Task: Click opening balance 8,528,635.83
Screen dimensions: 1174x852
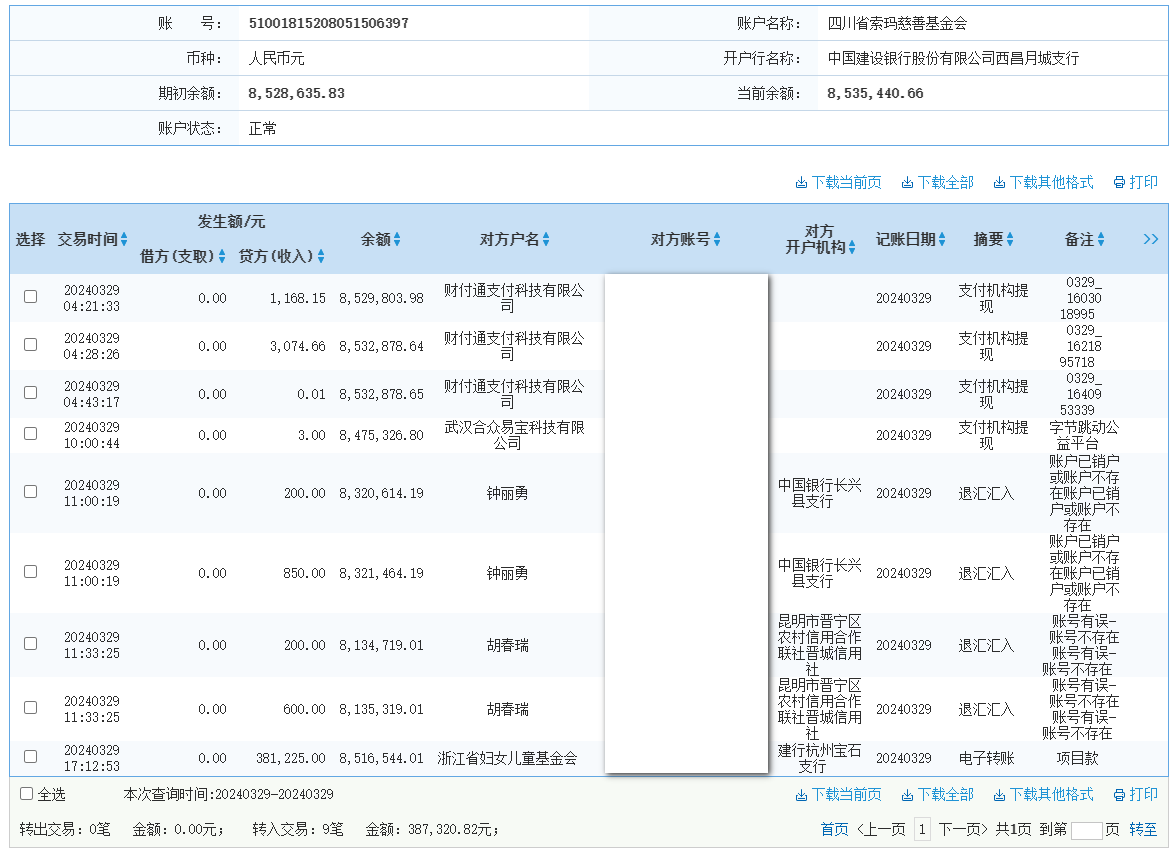Action: [x=296, y=94]
